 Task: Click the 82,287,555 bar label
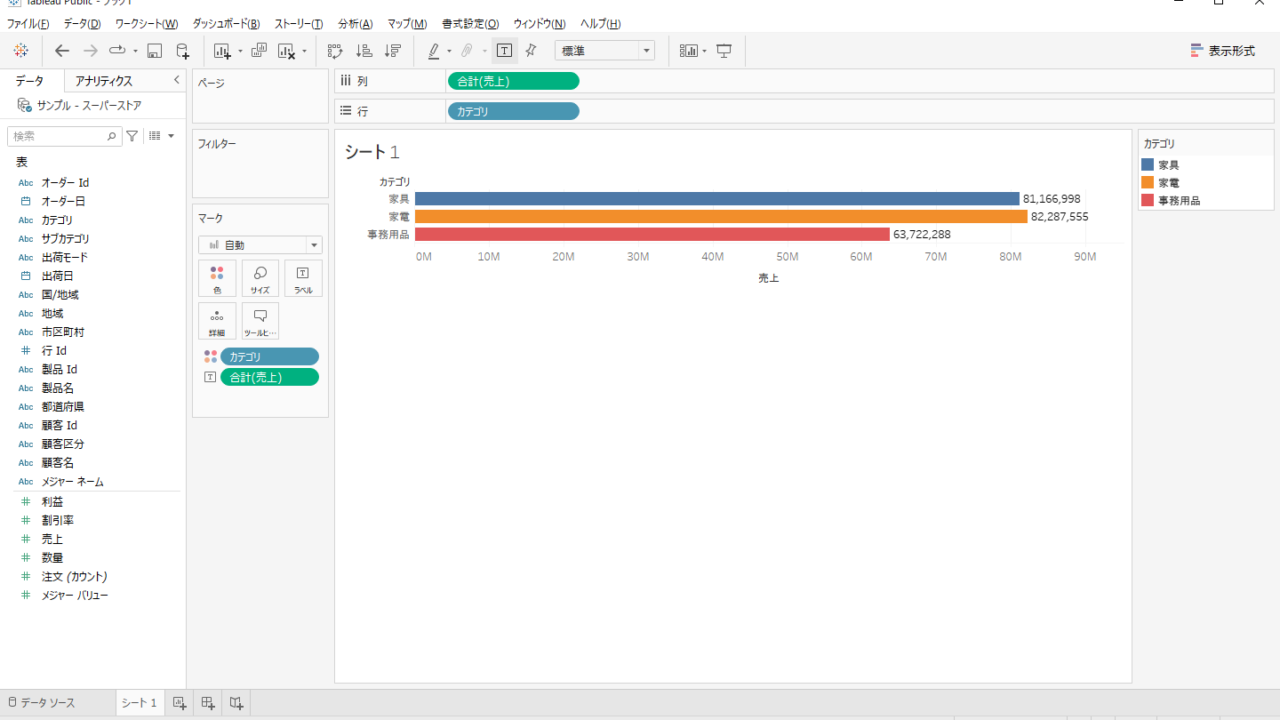click(1059, 217)
